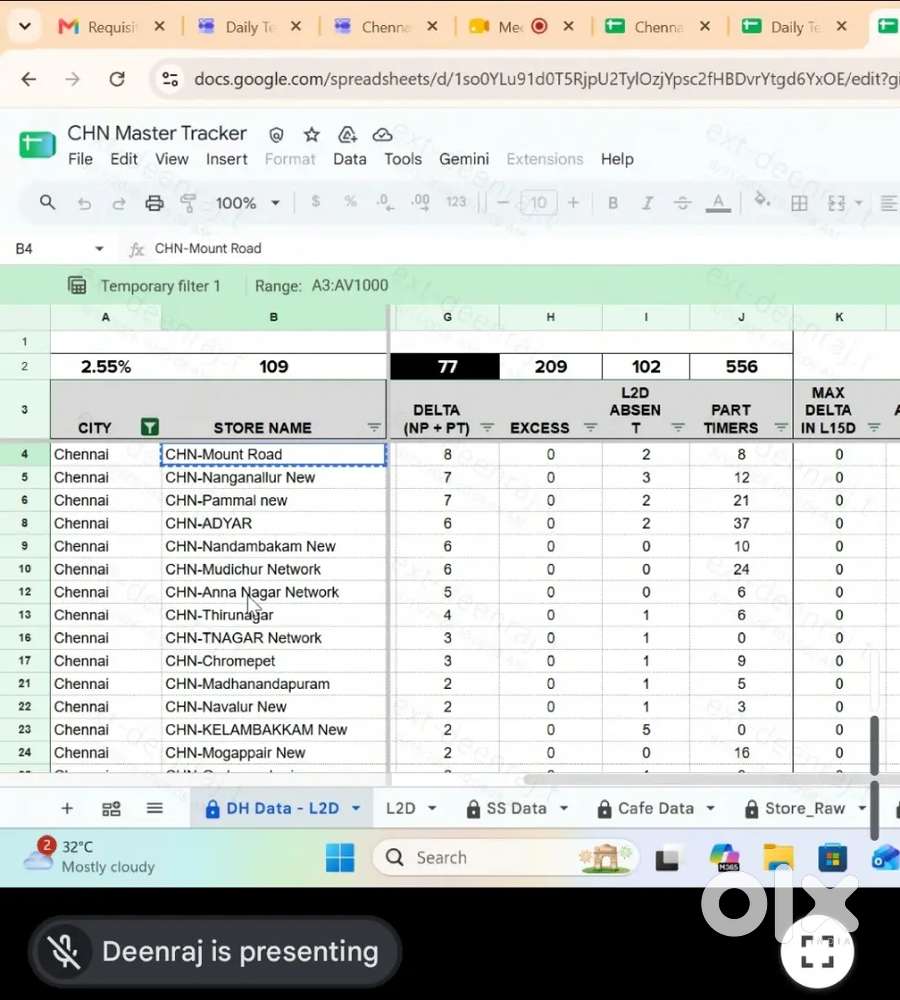Open green CITY column filter
This screenshot has height=1000, width=900.
150,427
